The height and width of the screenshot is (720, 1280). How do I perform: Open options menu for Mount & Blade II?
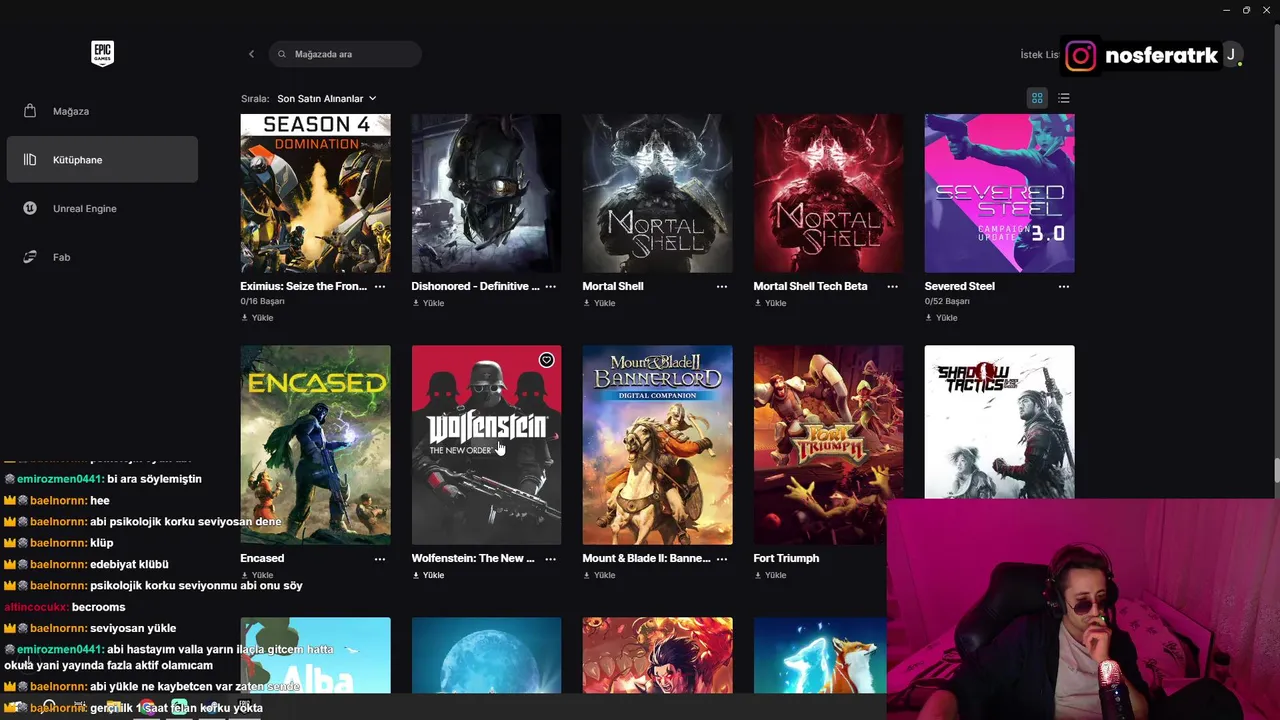point(722,559)
